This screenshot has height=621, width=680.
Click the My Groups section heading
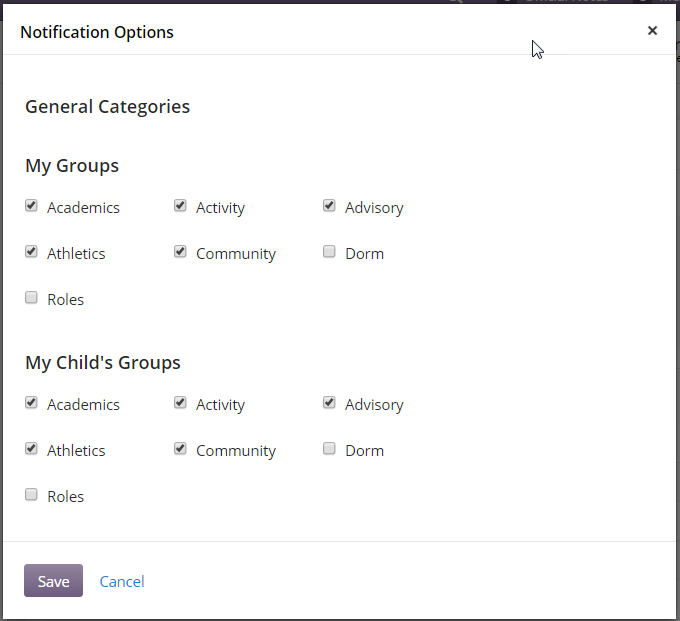(72, 166)
